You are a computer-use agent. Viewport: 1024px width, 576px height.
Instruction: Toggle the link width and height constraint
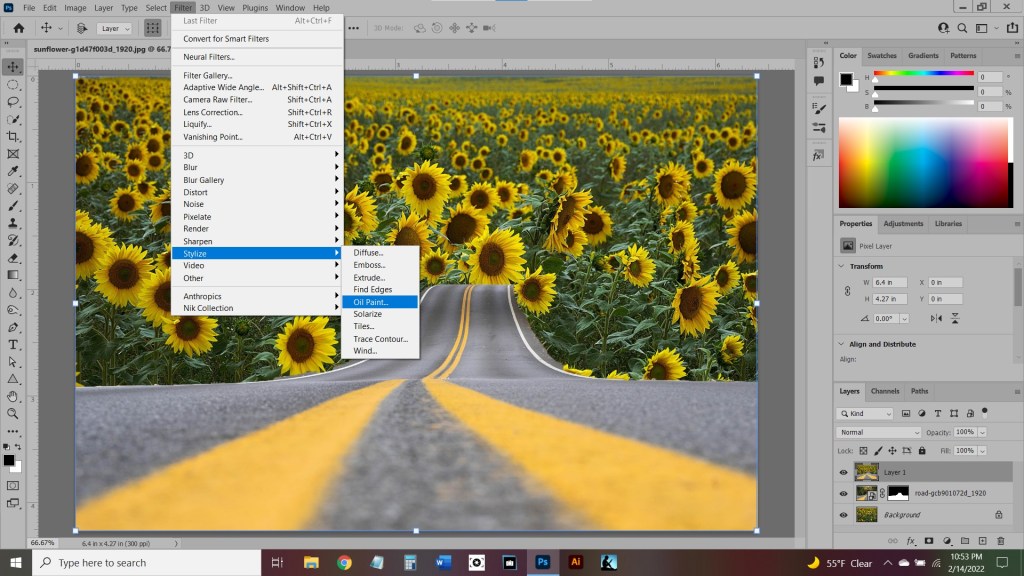click(846, 290)
